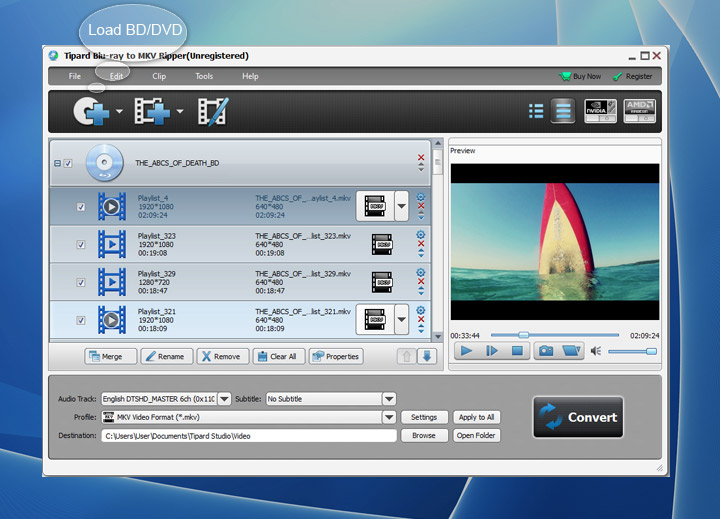Click the Playlist_321 film thumbnail

click(x=112, y=320)
